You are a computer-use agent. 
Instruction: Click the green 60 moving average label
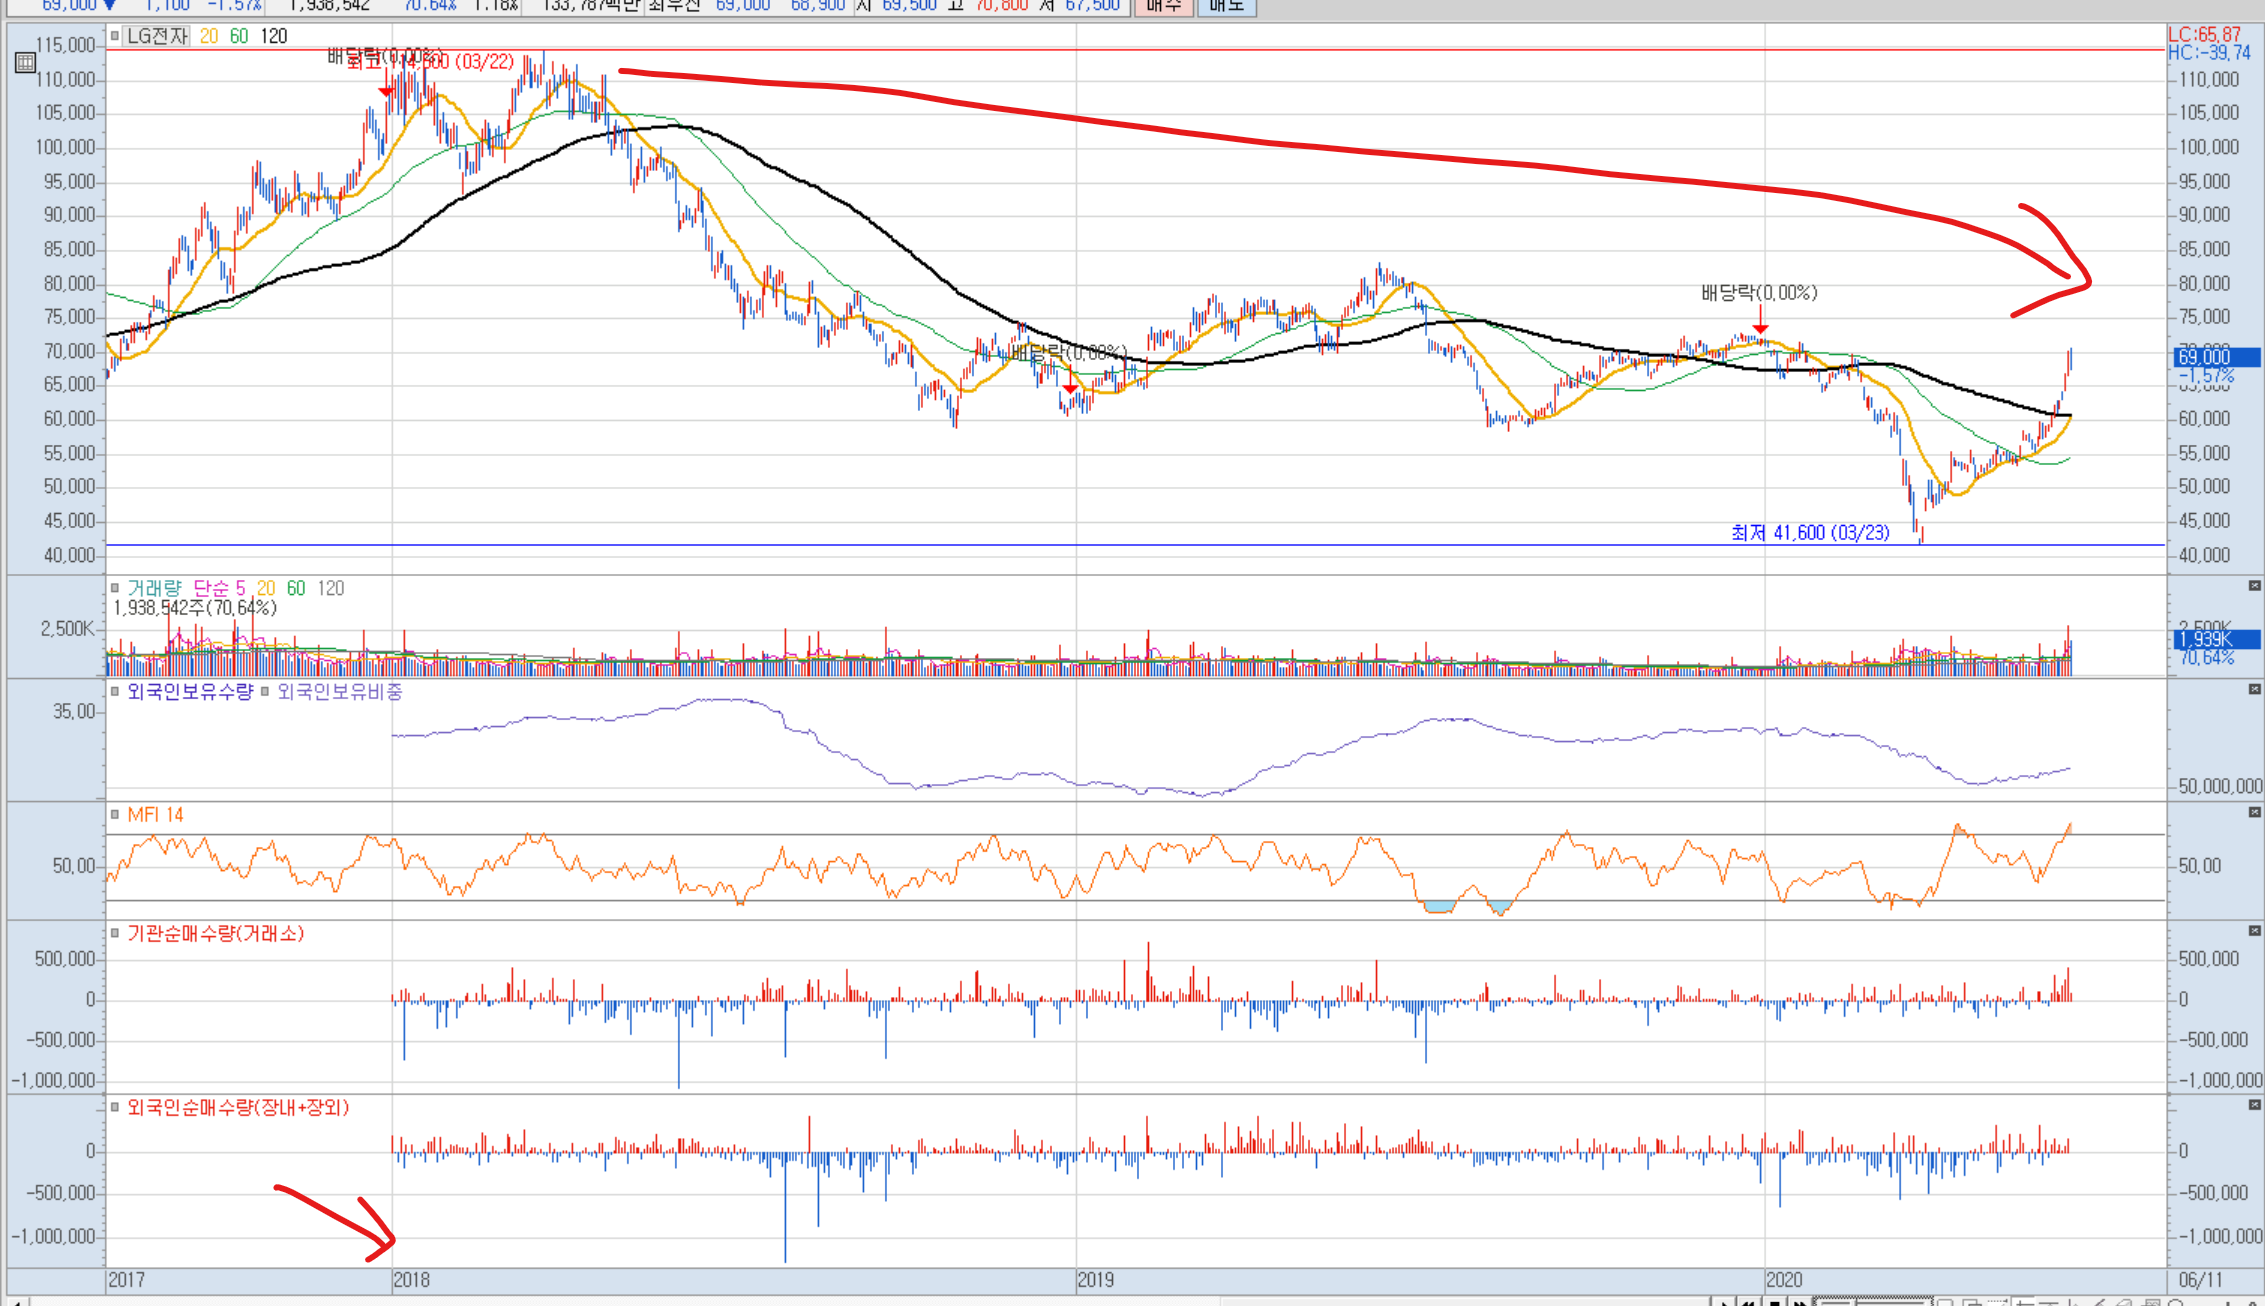[239, 36]
